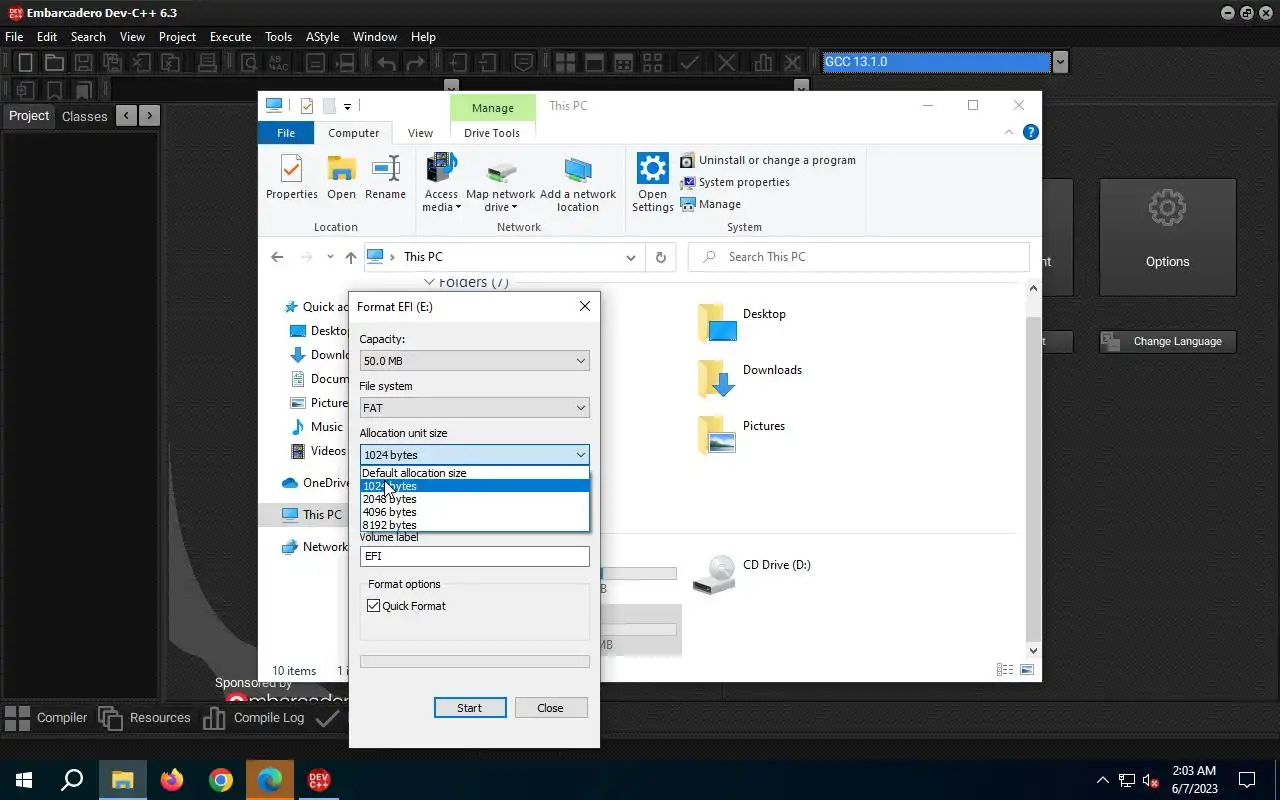Viewport: 1280px width, 800px height.
Task: Toggle the Quick Format checkbox
Action: [x=374, y=606]
